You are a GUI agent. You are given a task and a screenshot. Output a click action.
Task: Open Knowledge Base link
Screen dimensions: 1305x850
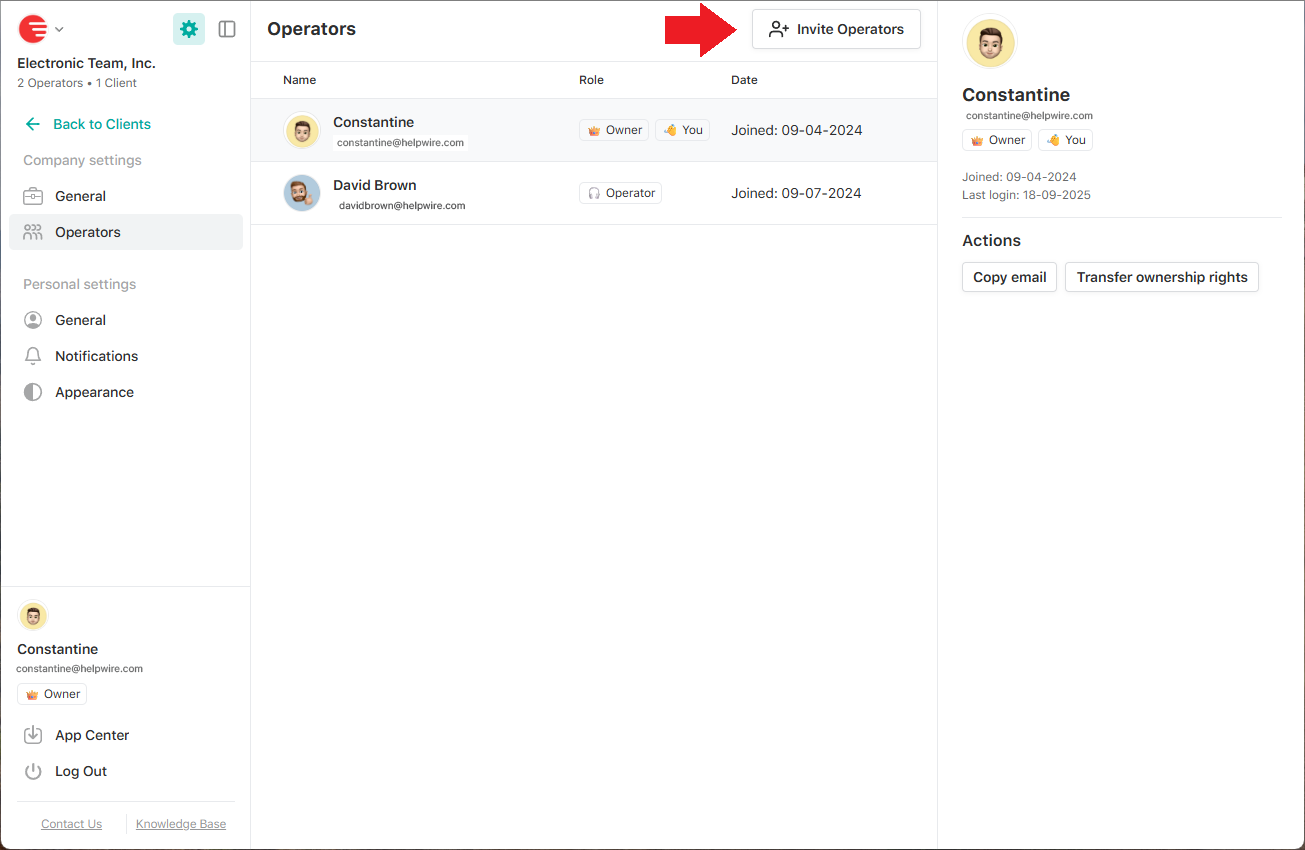click(x=181, y=824)
